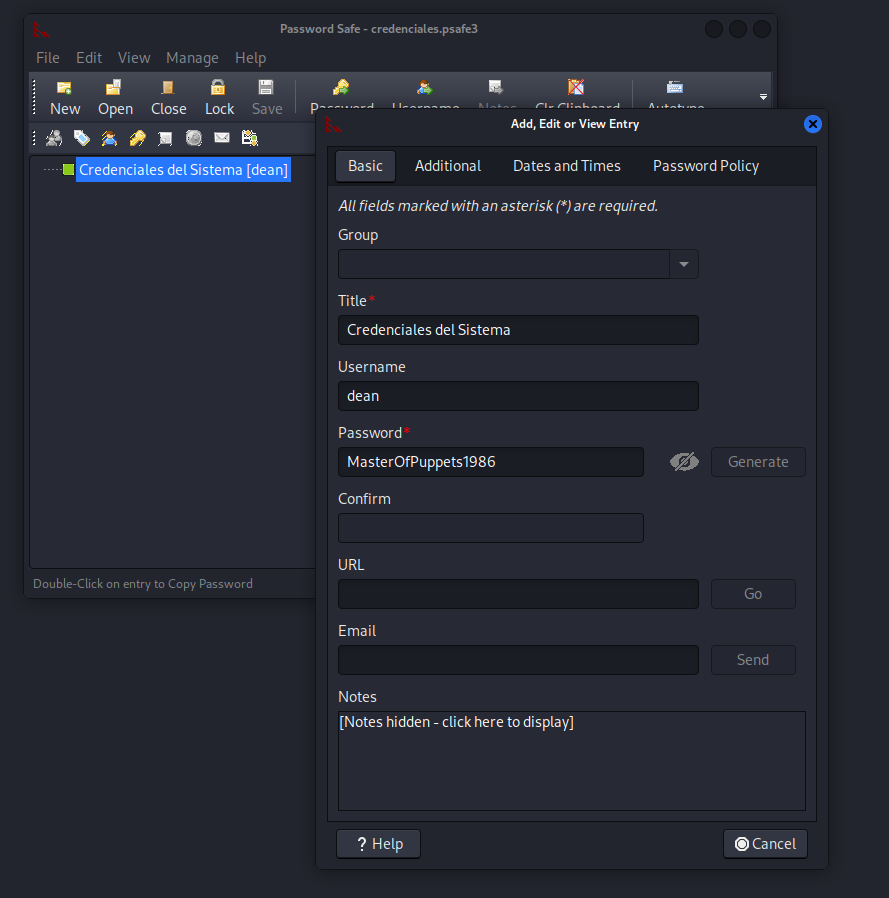Click the tag-shaped title drag icon
889x898 pixels.
[82, 138]
